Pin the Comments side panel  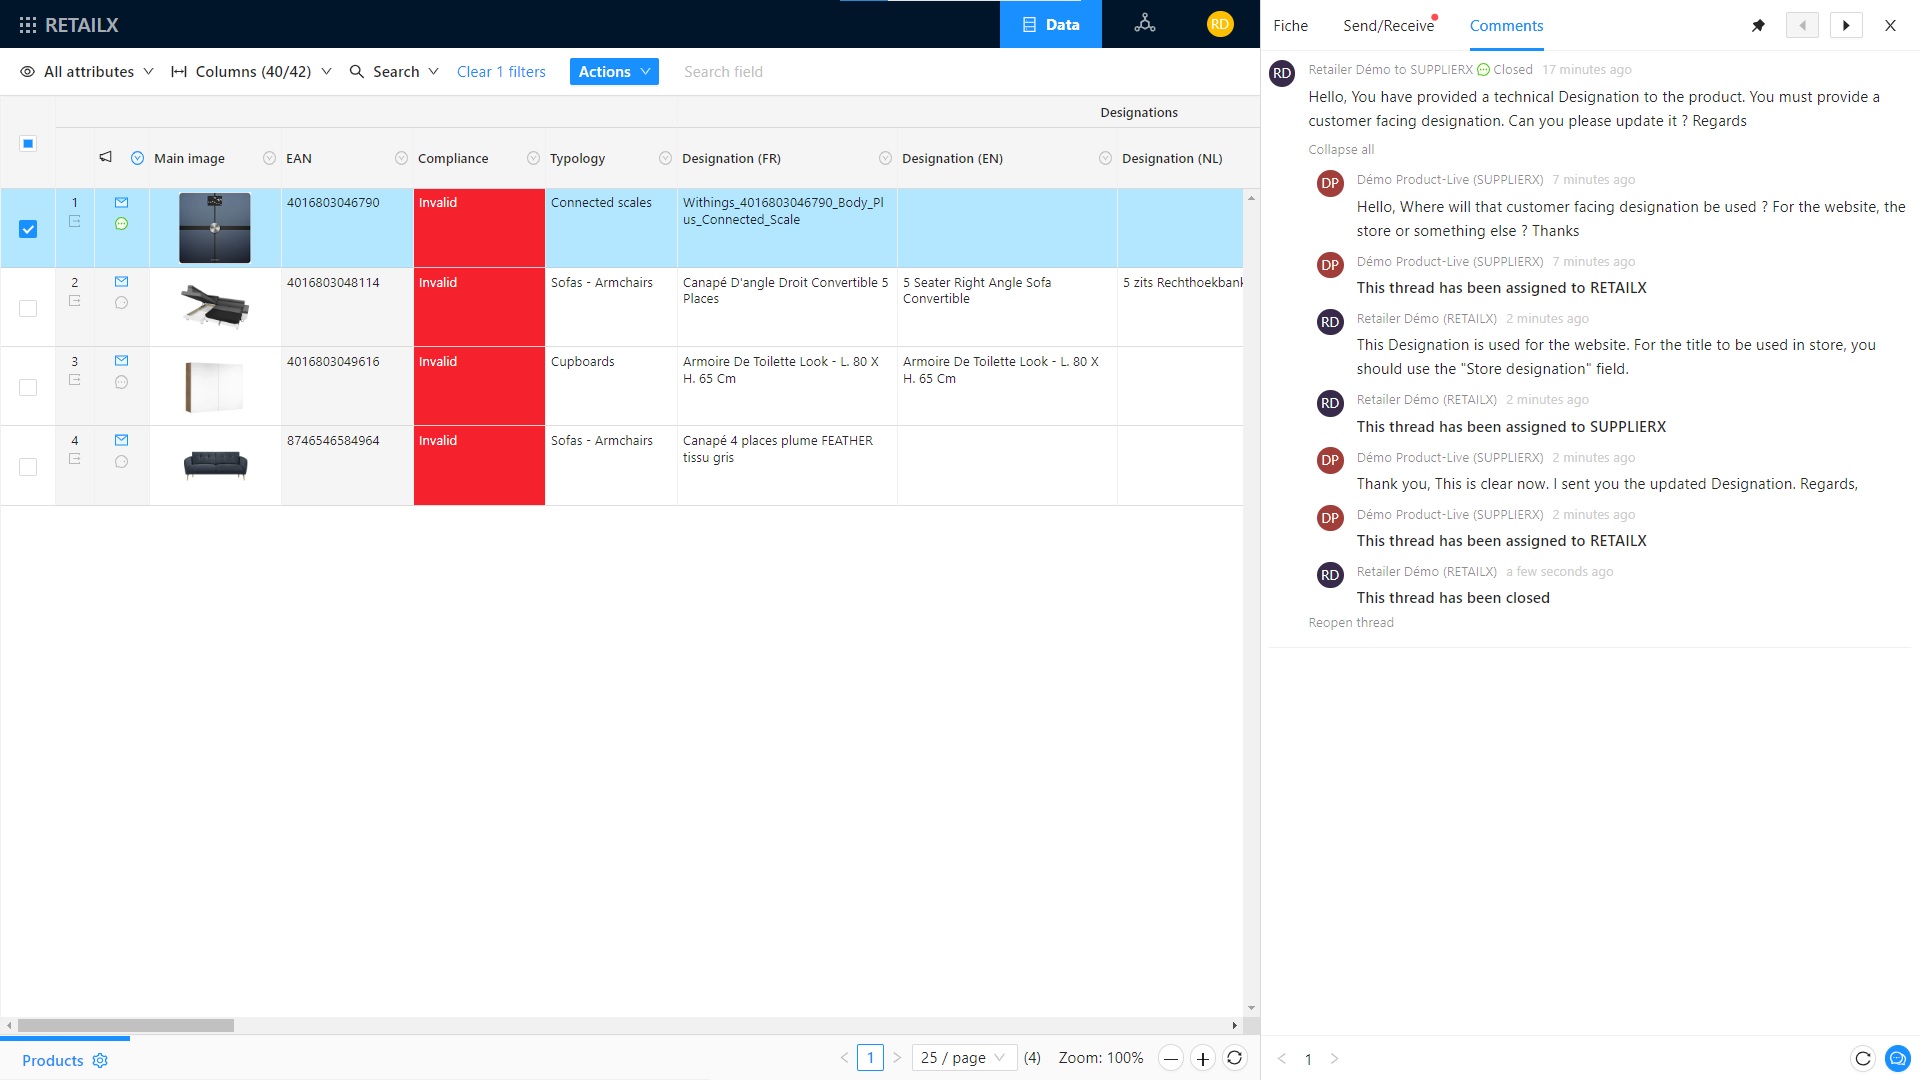click(x=1758, y=25)
